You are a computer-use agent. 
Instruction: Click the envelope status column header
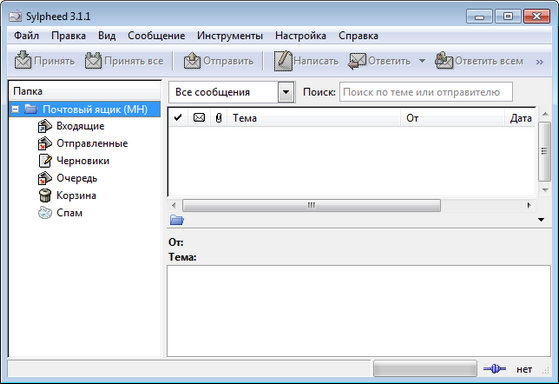pyautogui.click(x=199, y=117)
